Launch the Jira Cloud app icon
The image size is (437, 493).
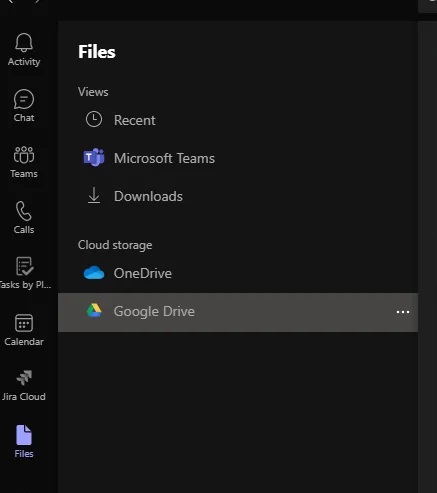(x=24, y=378)
